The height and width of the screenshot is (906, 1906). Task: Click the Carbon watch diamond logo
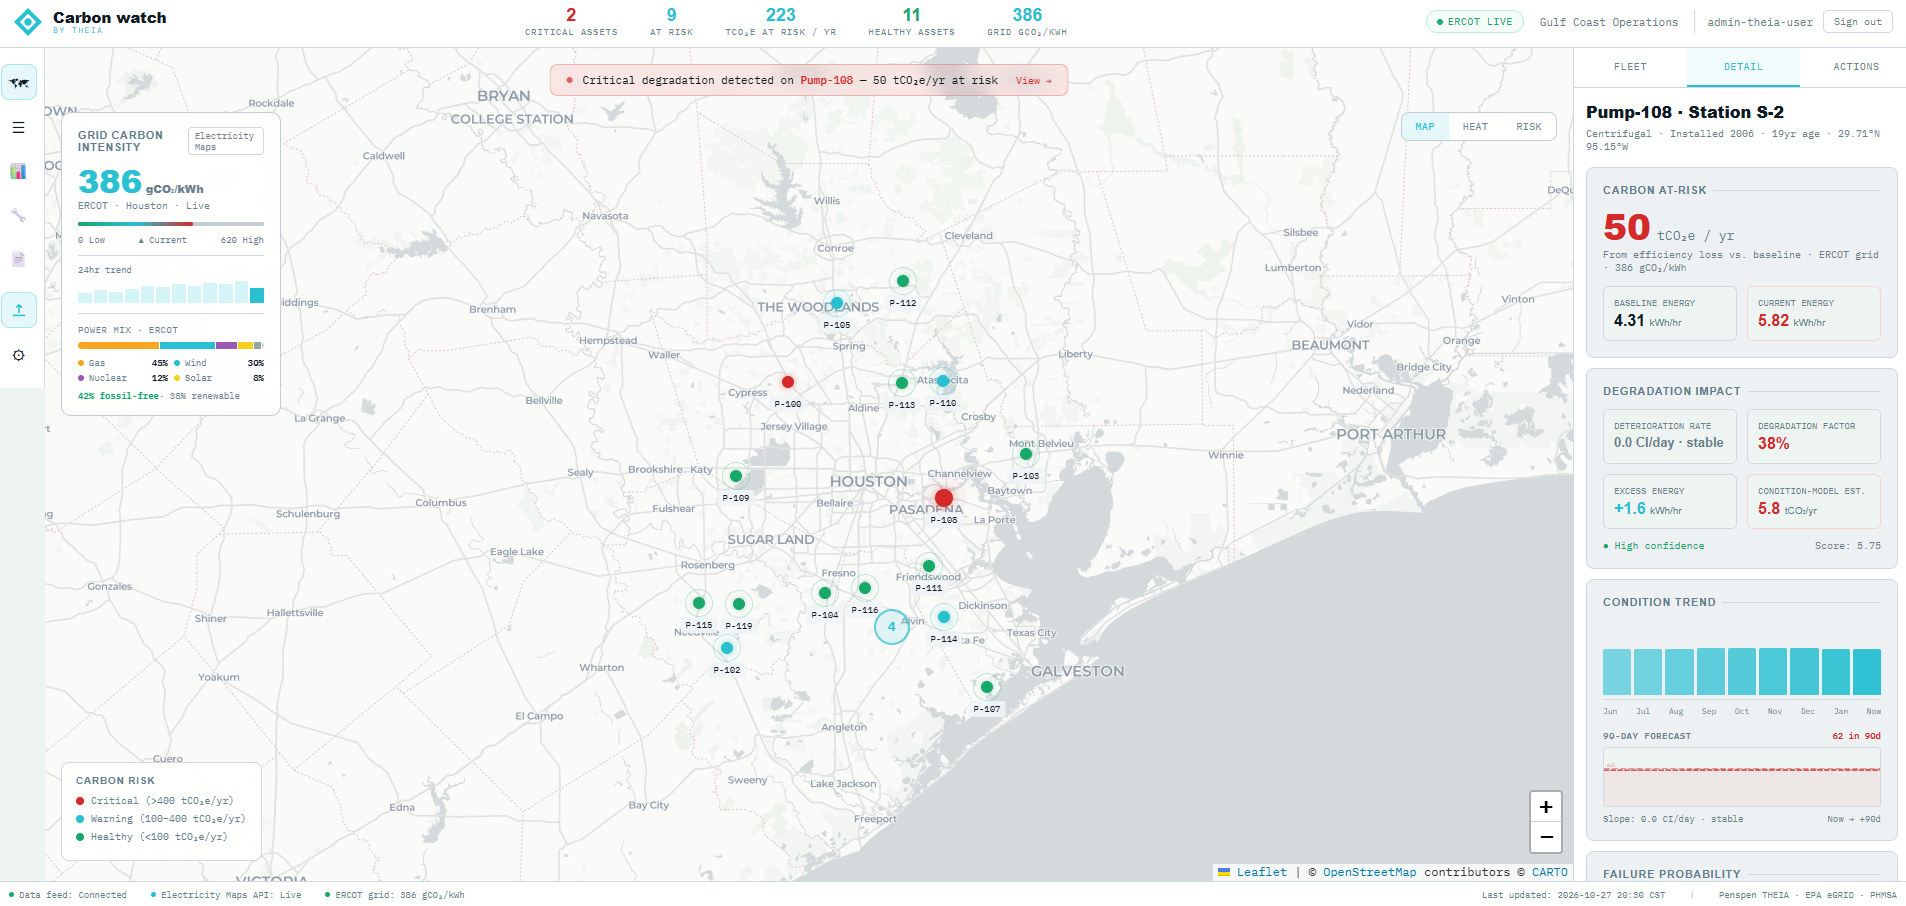click(x=28, y=22)
